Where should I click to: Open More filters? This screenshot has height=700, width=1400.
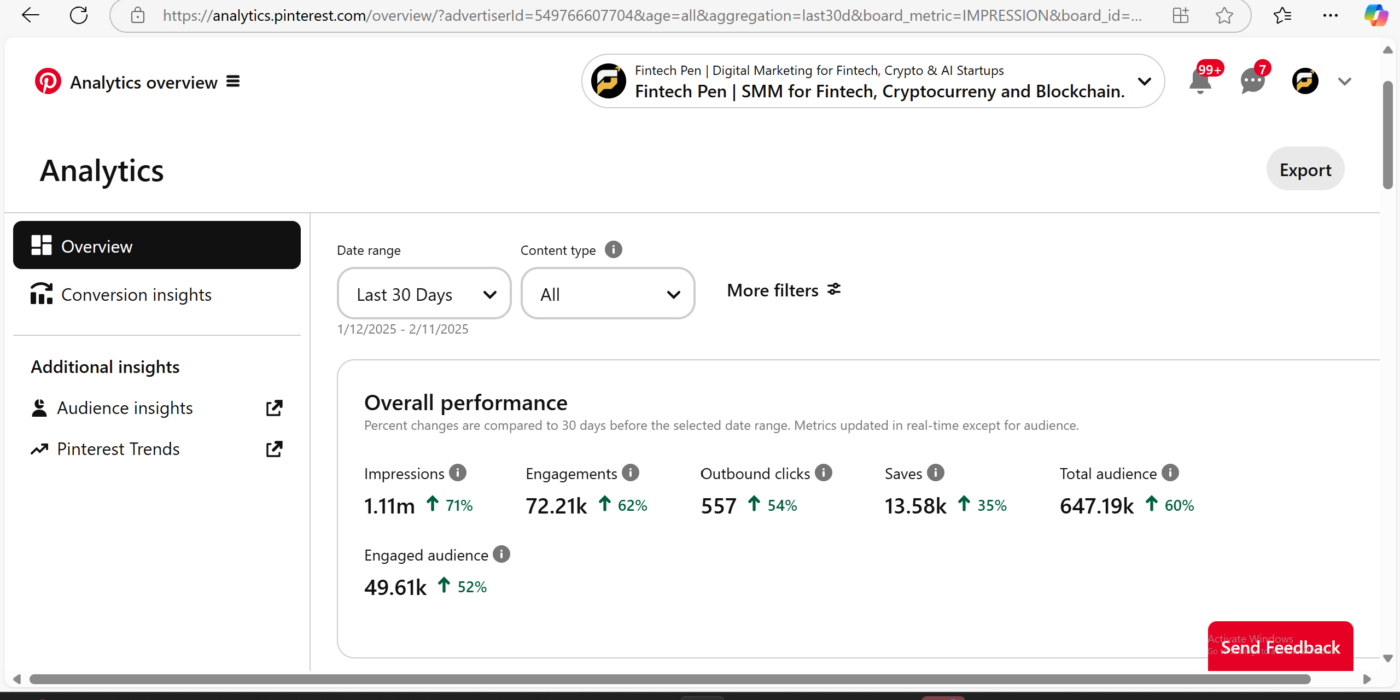pyautogui.click(x=784, y=290)
